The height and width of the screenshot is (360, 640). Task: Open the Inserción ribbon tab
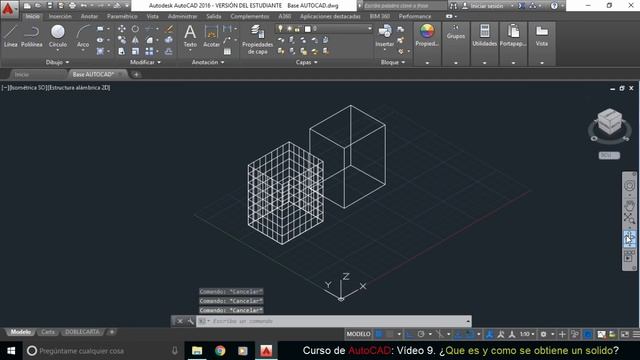[60, 16]
